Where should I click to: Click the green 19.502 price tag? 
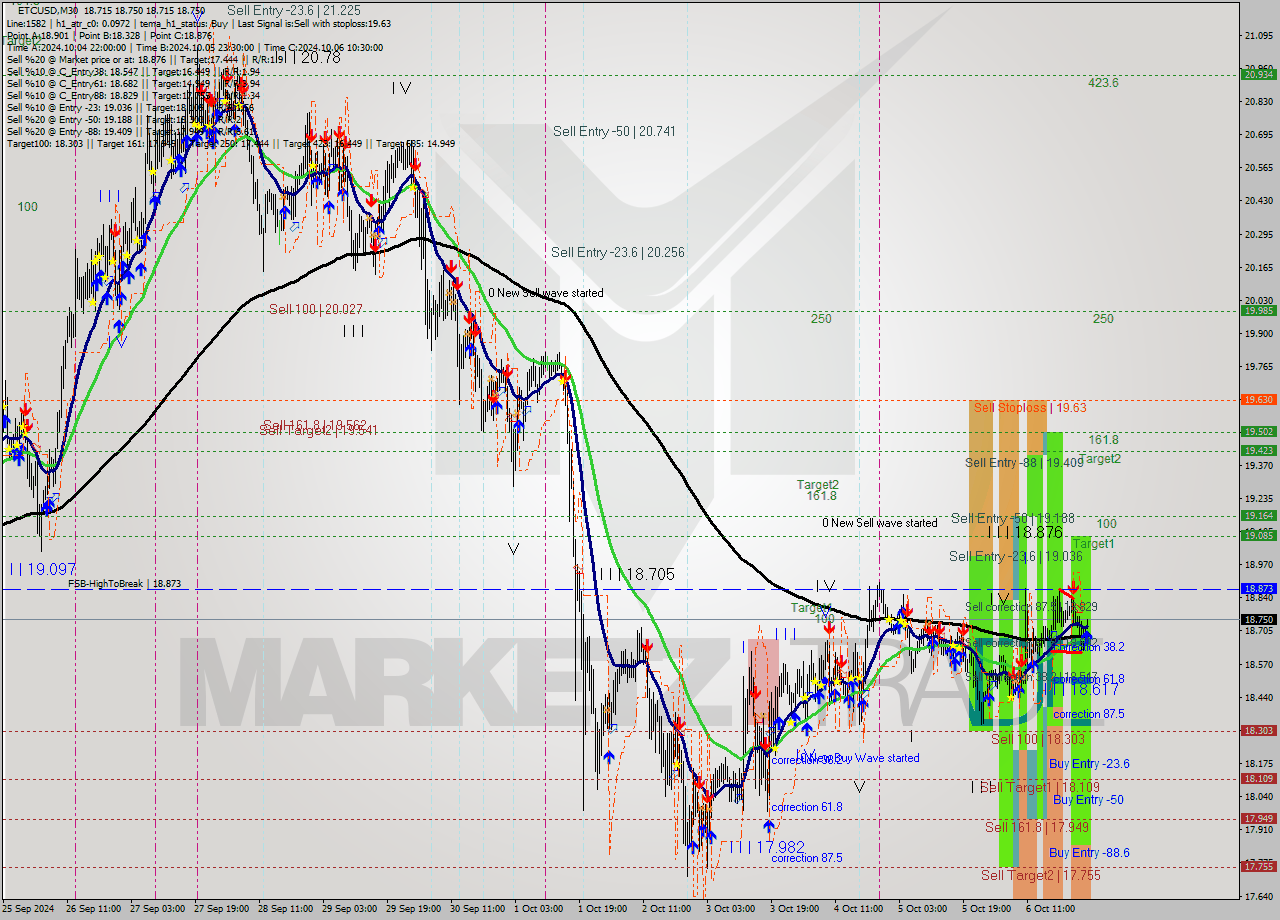pyautogui.click(x=1258, y=431)
